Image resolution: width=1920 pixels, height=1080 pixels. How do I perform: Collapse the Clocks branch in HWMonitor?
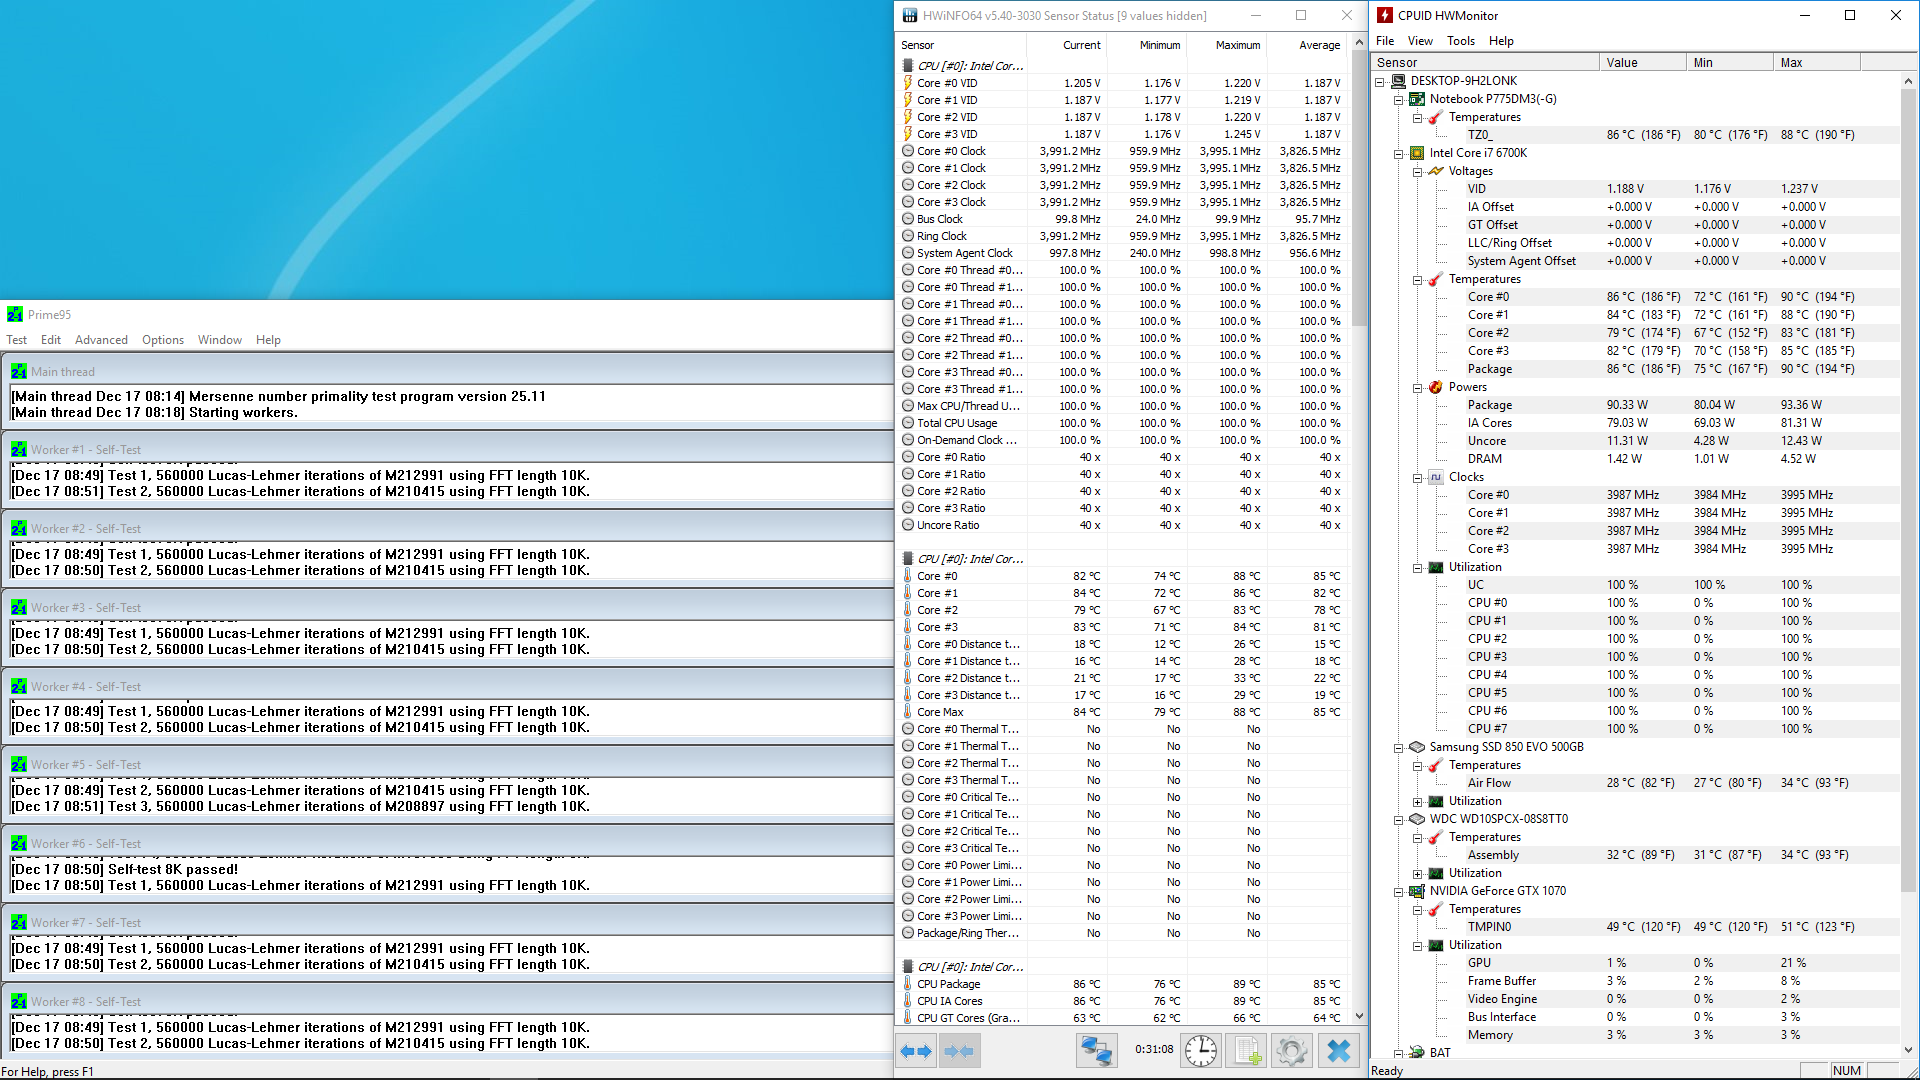pos(1418,477)
